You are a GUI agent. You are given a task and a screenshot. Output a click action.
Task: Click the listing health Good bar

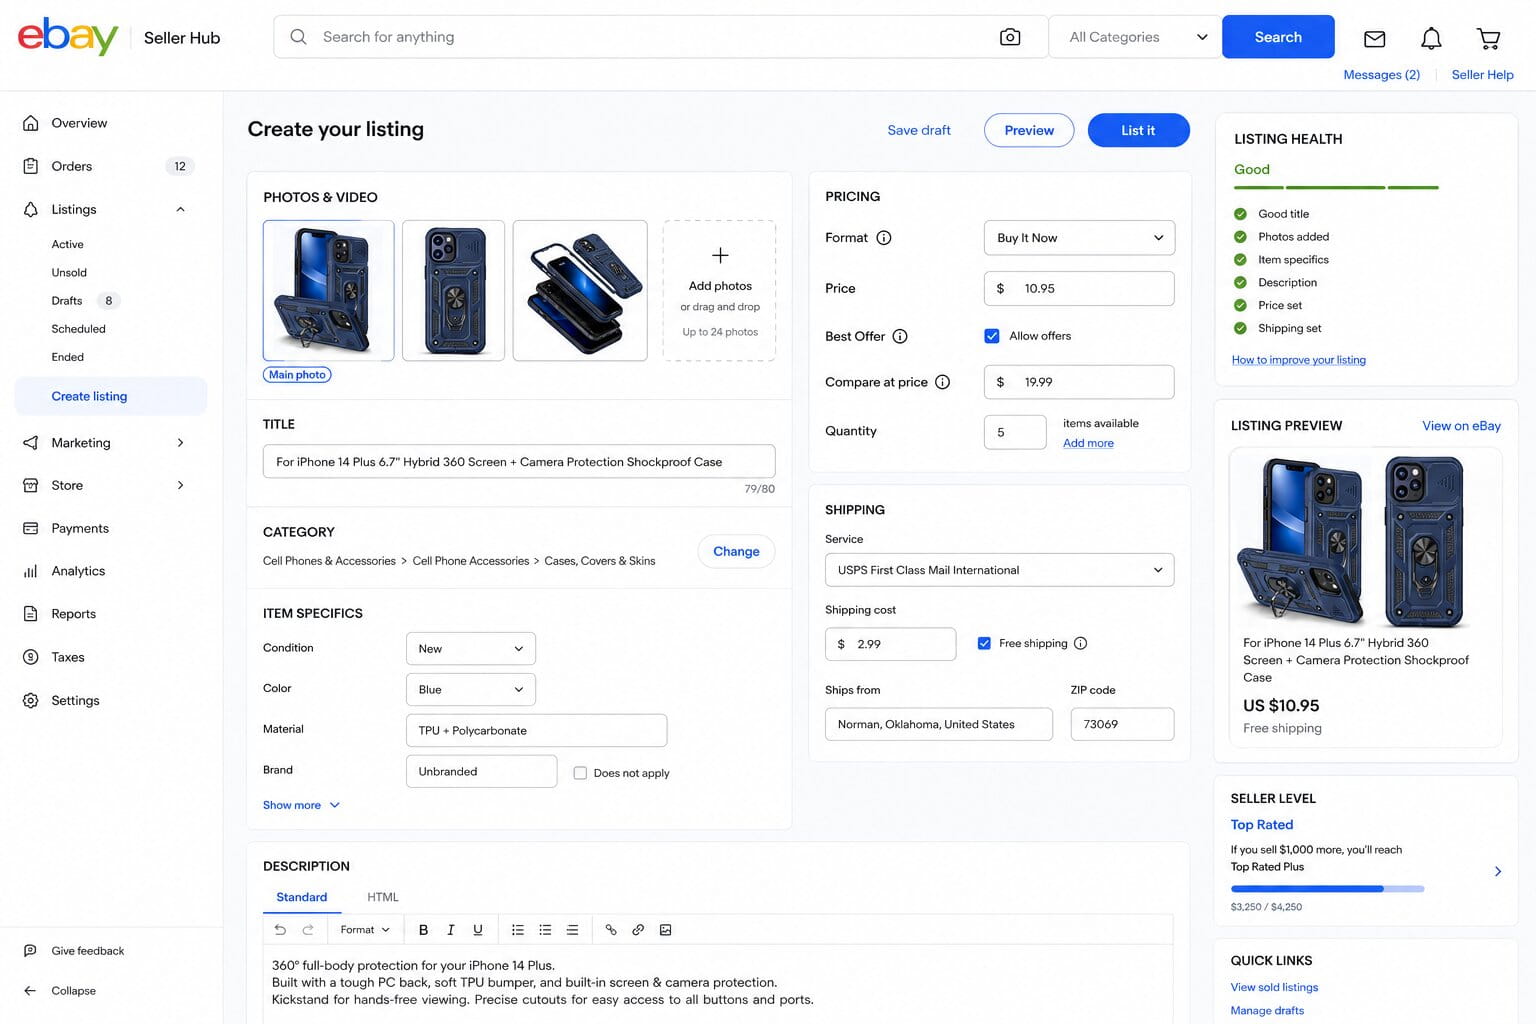click(1336, 187)
